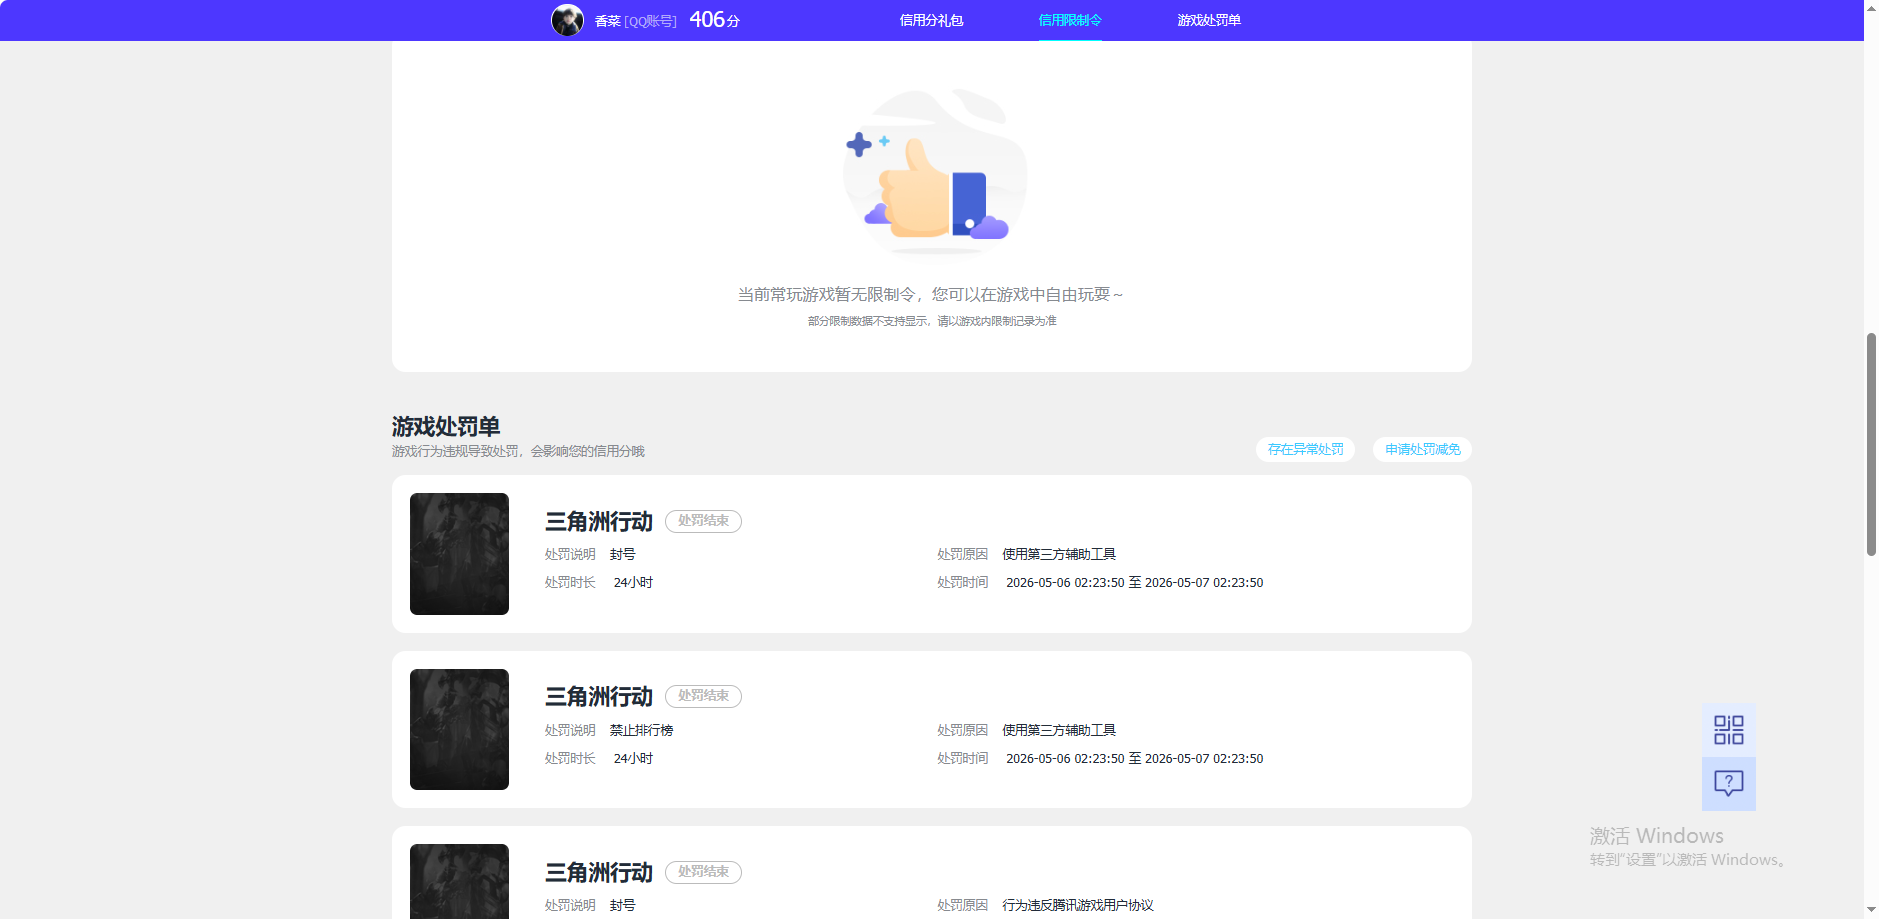Click the scrollbar down arrow
Image resolution: width=1879 pixels, height=919 pixels.
coord(1871,911)
